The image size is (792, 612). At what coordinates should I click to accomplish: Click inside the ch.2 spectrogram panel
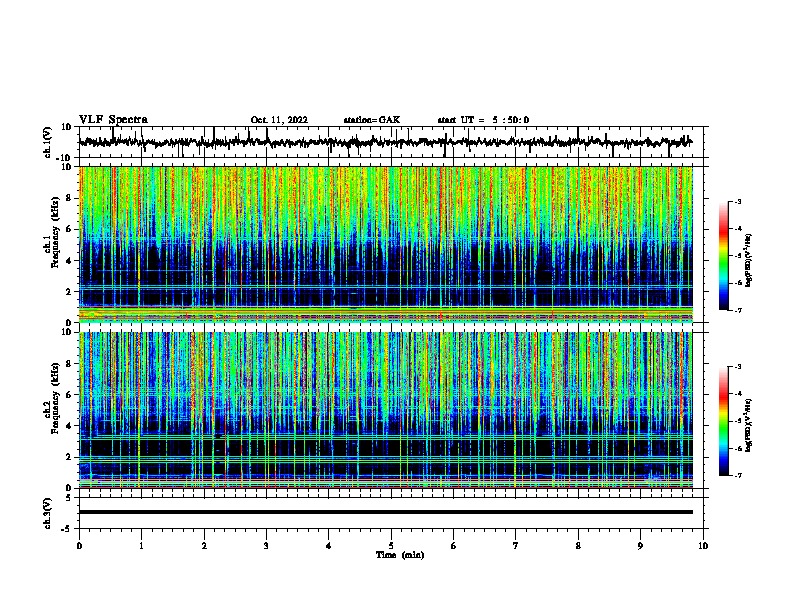(386, 410)
